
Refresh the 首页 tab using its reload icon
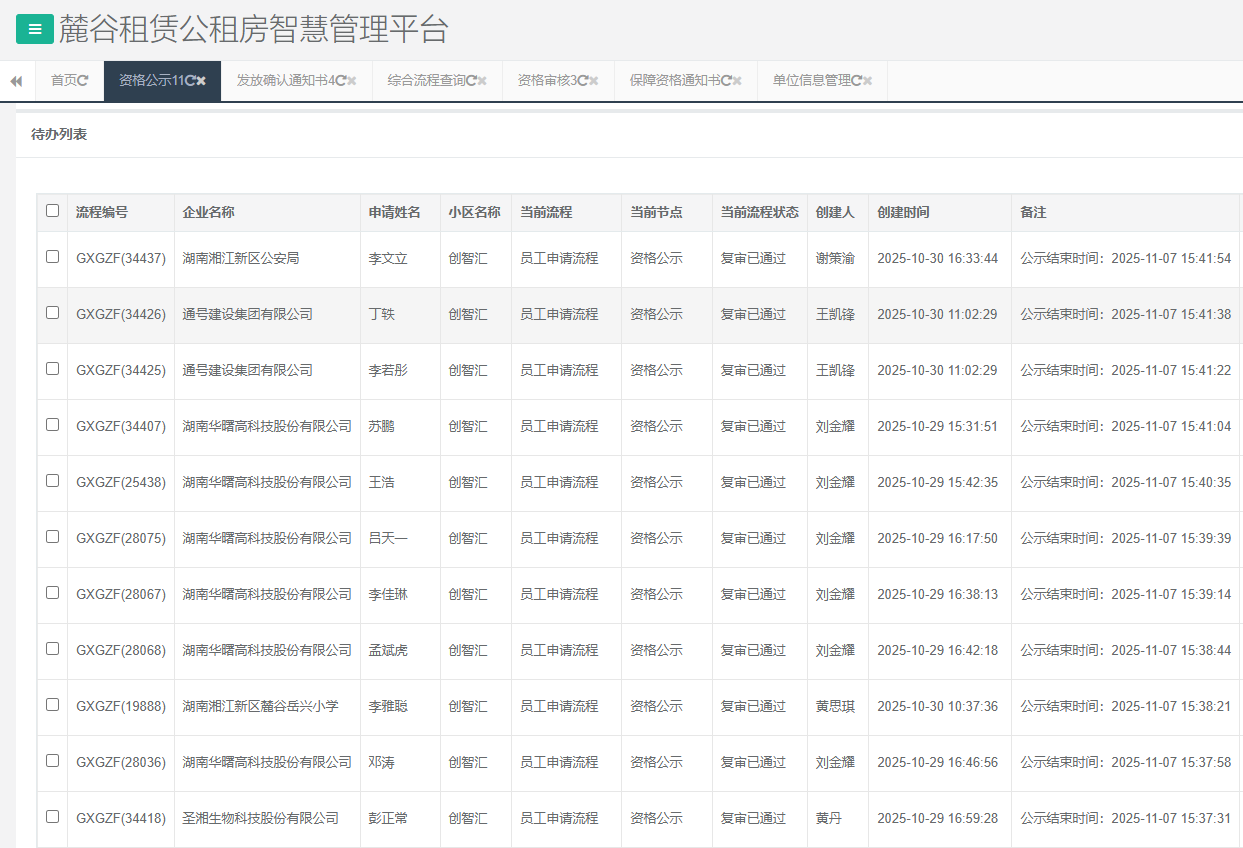[x=83, y=81]
